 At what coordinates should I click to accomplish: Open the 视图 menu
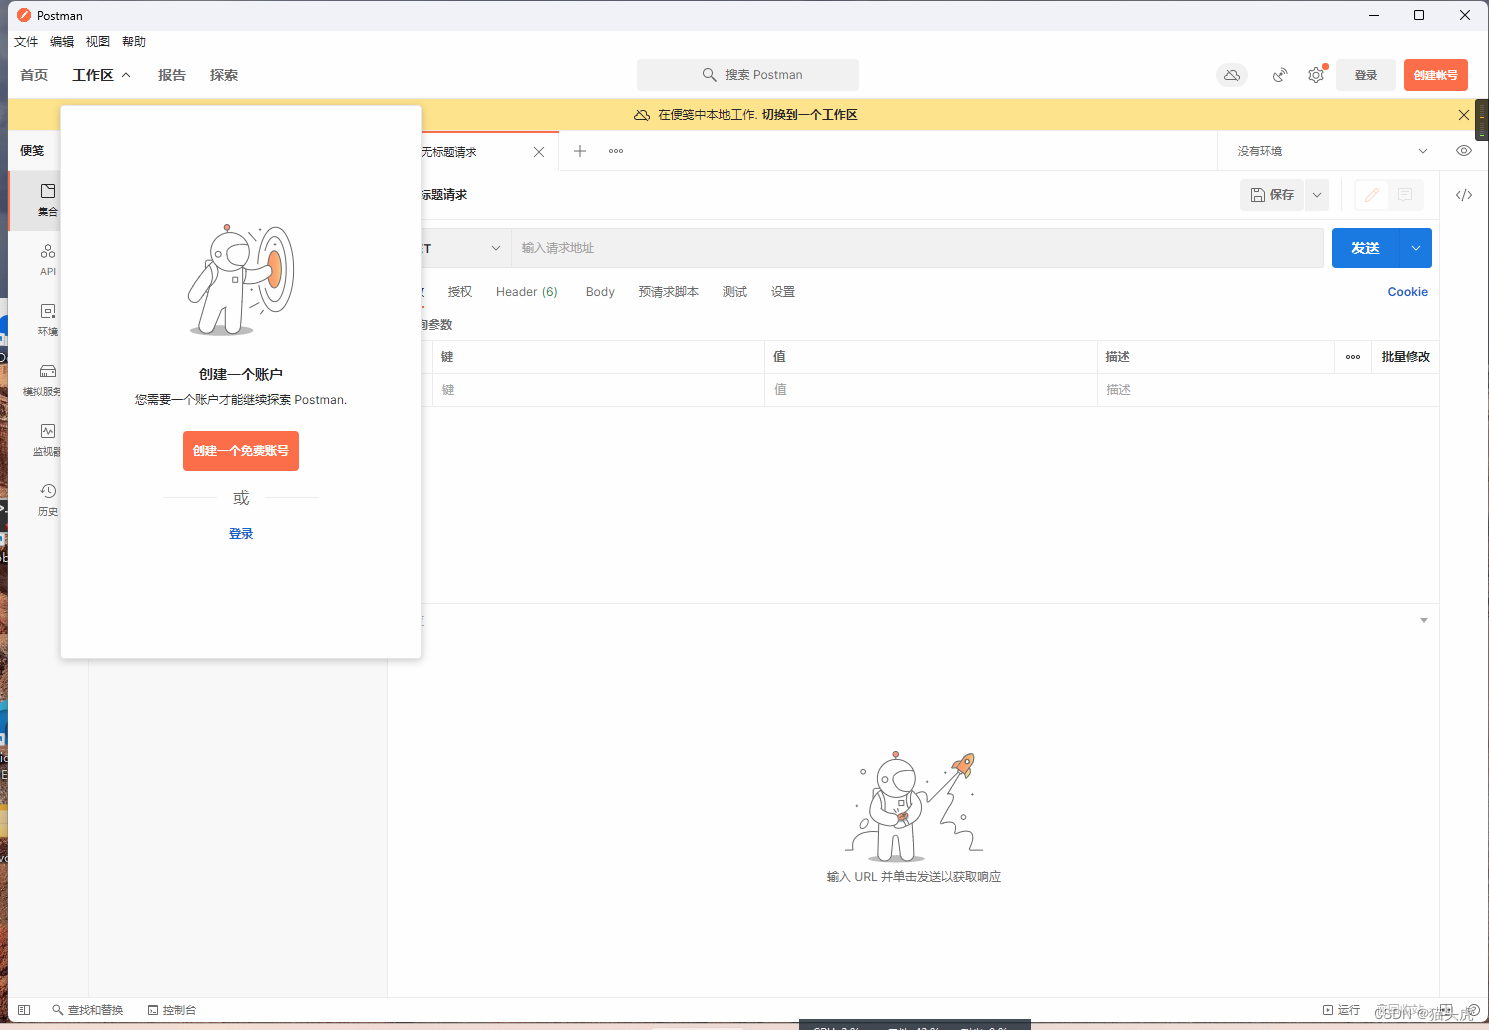98,42
